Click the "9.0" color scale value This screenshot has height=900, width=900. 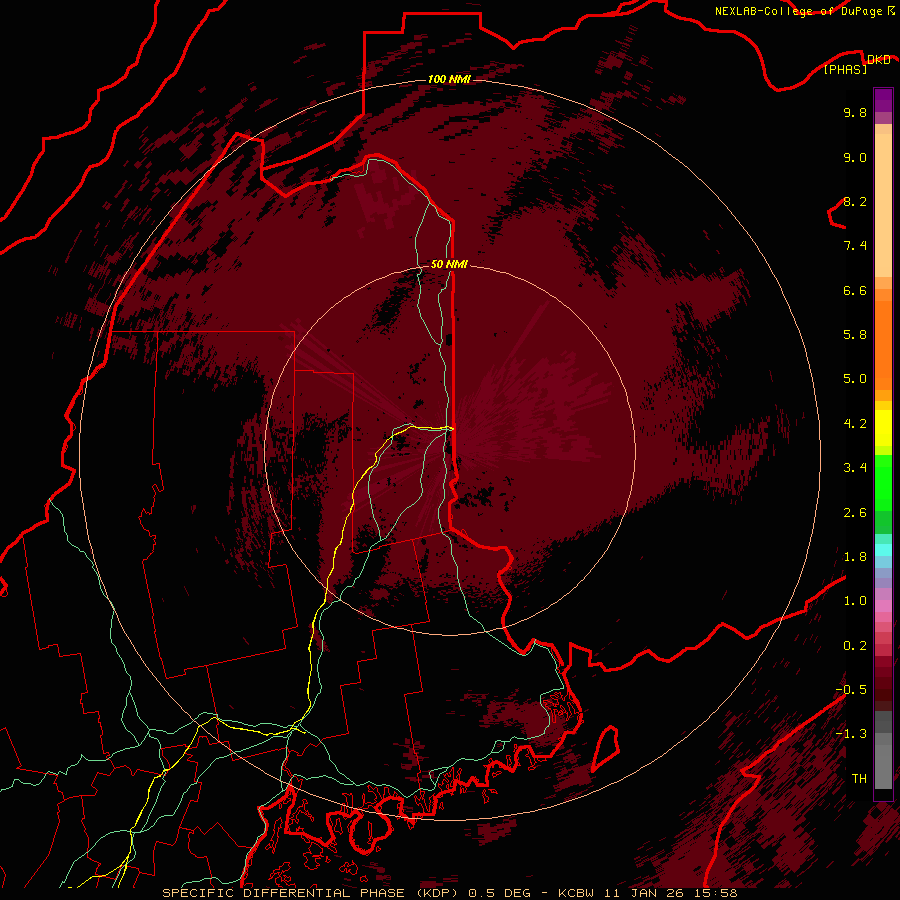pos(855,157)
